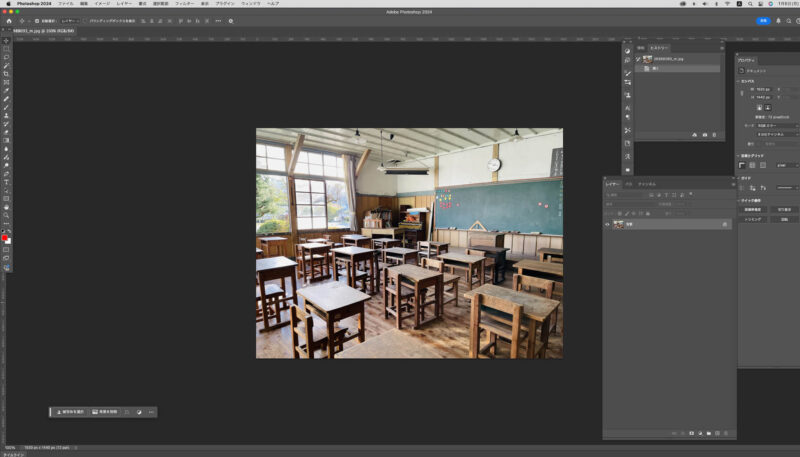This screenshot has width=800, height=457.
Task: Toggle the grid icon in Properties rulers section
Action: [x=752, y=165]
